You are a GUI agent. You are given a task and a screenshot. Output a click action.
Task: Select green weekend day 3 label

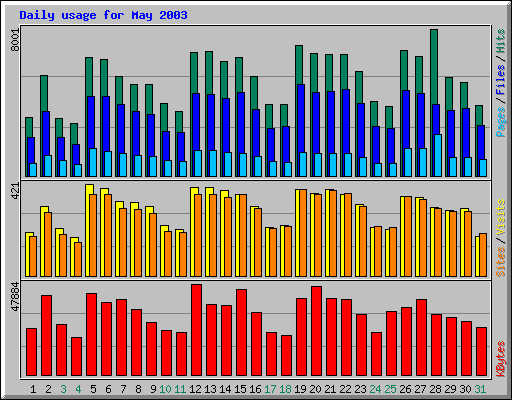(63, 389)
